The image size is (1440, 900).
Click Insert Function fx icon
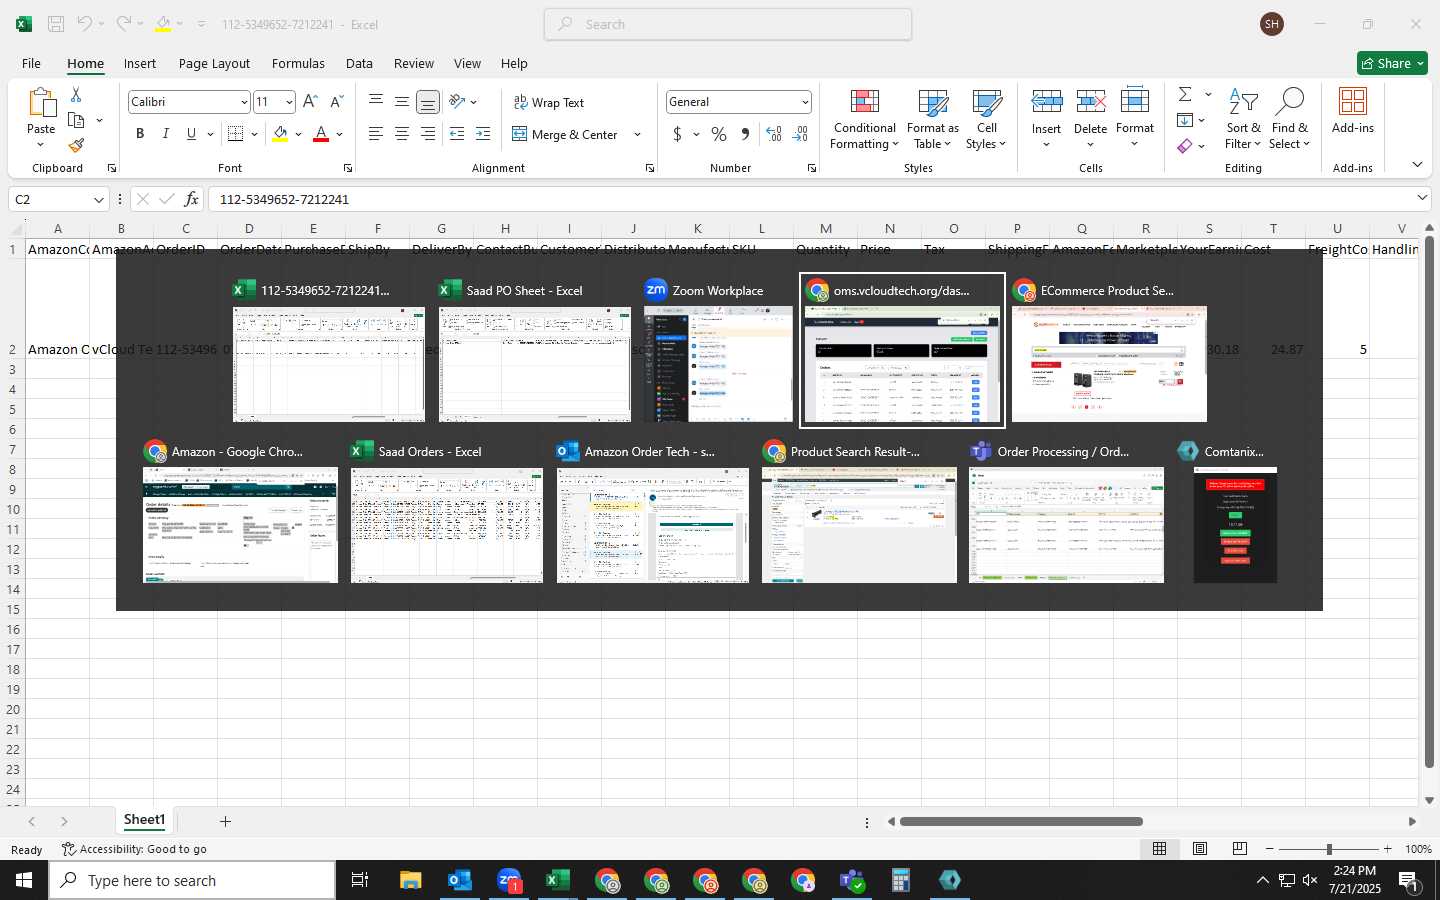click(191, 199)
